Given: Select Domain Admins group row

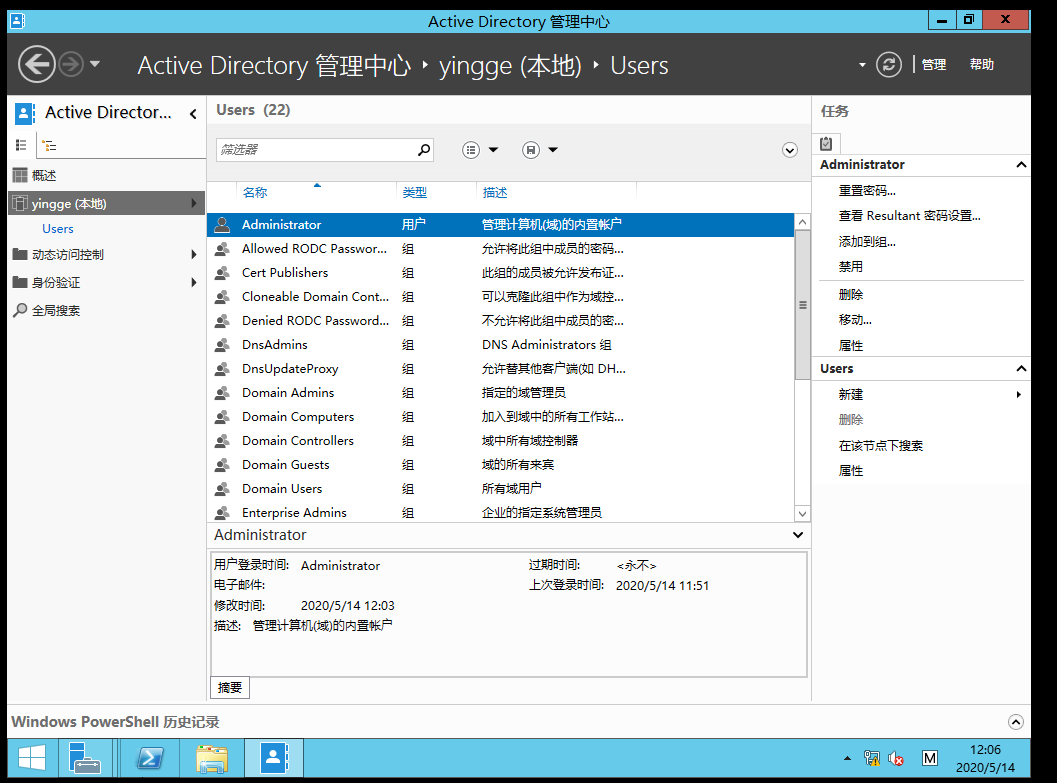Looking at the screenshot, I should (x=500, y=393).
